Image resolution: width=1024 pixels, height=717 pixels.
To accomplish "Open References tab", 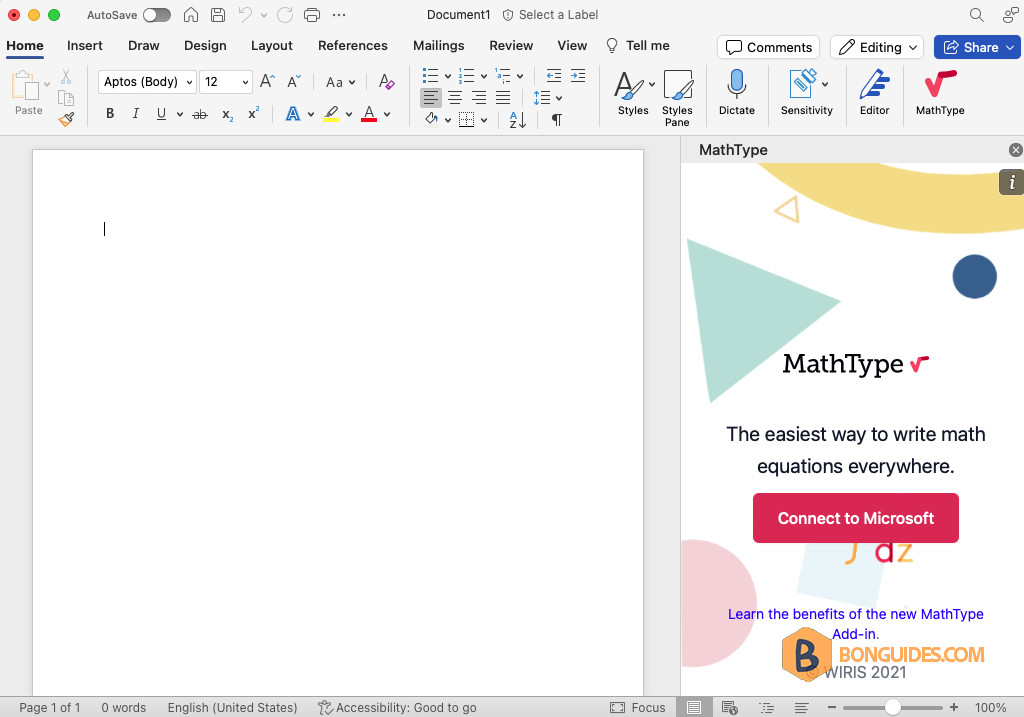I will 353,46.
